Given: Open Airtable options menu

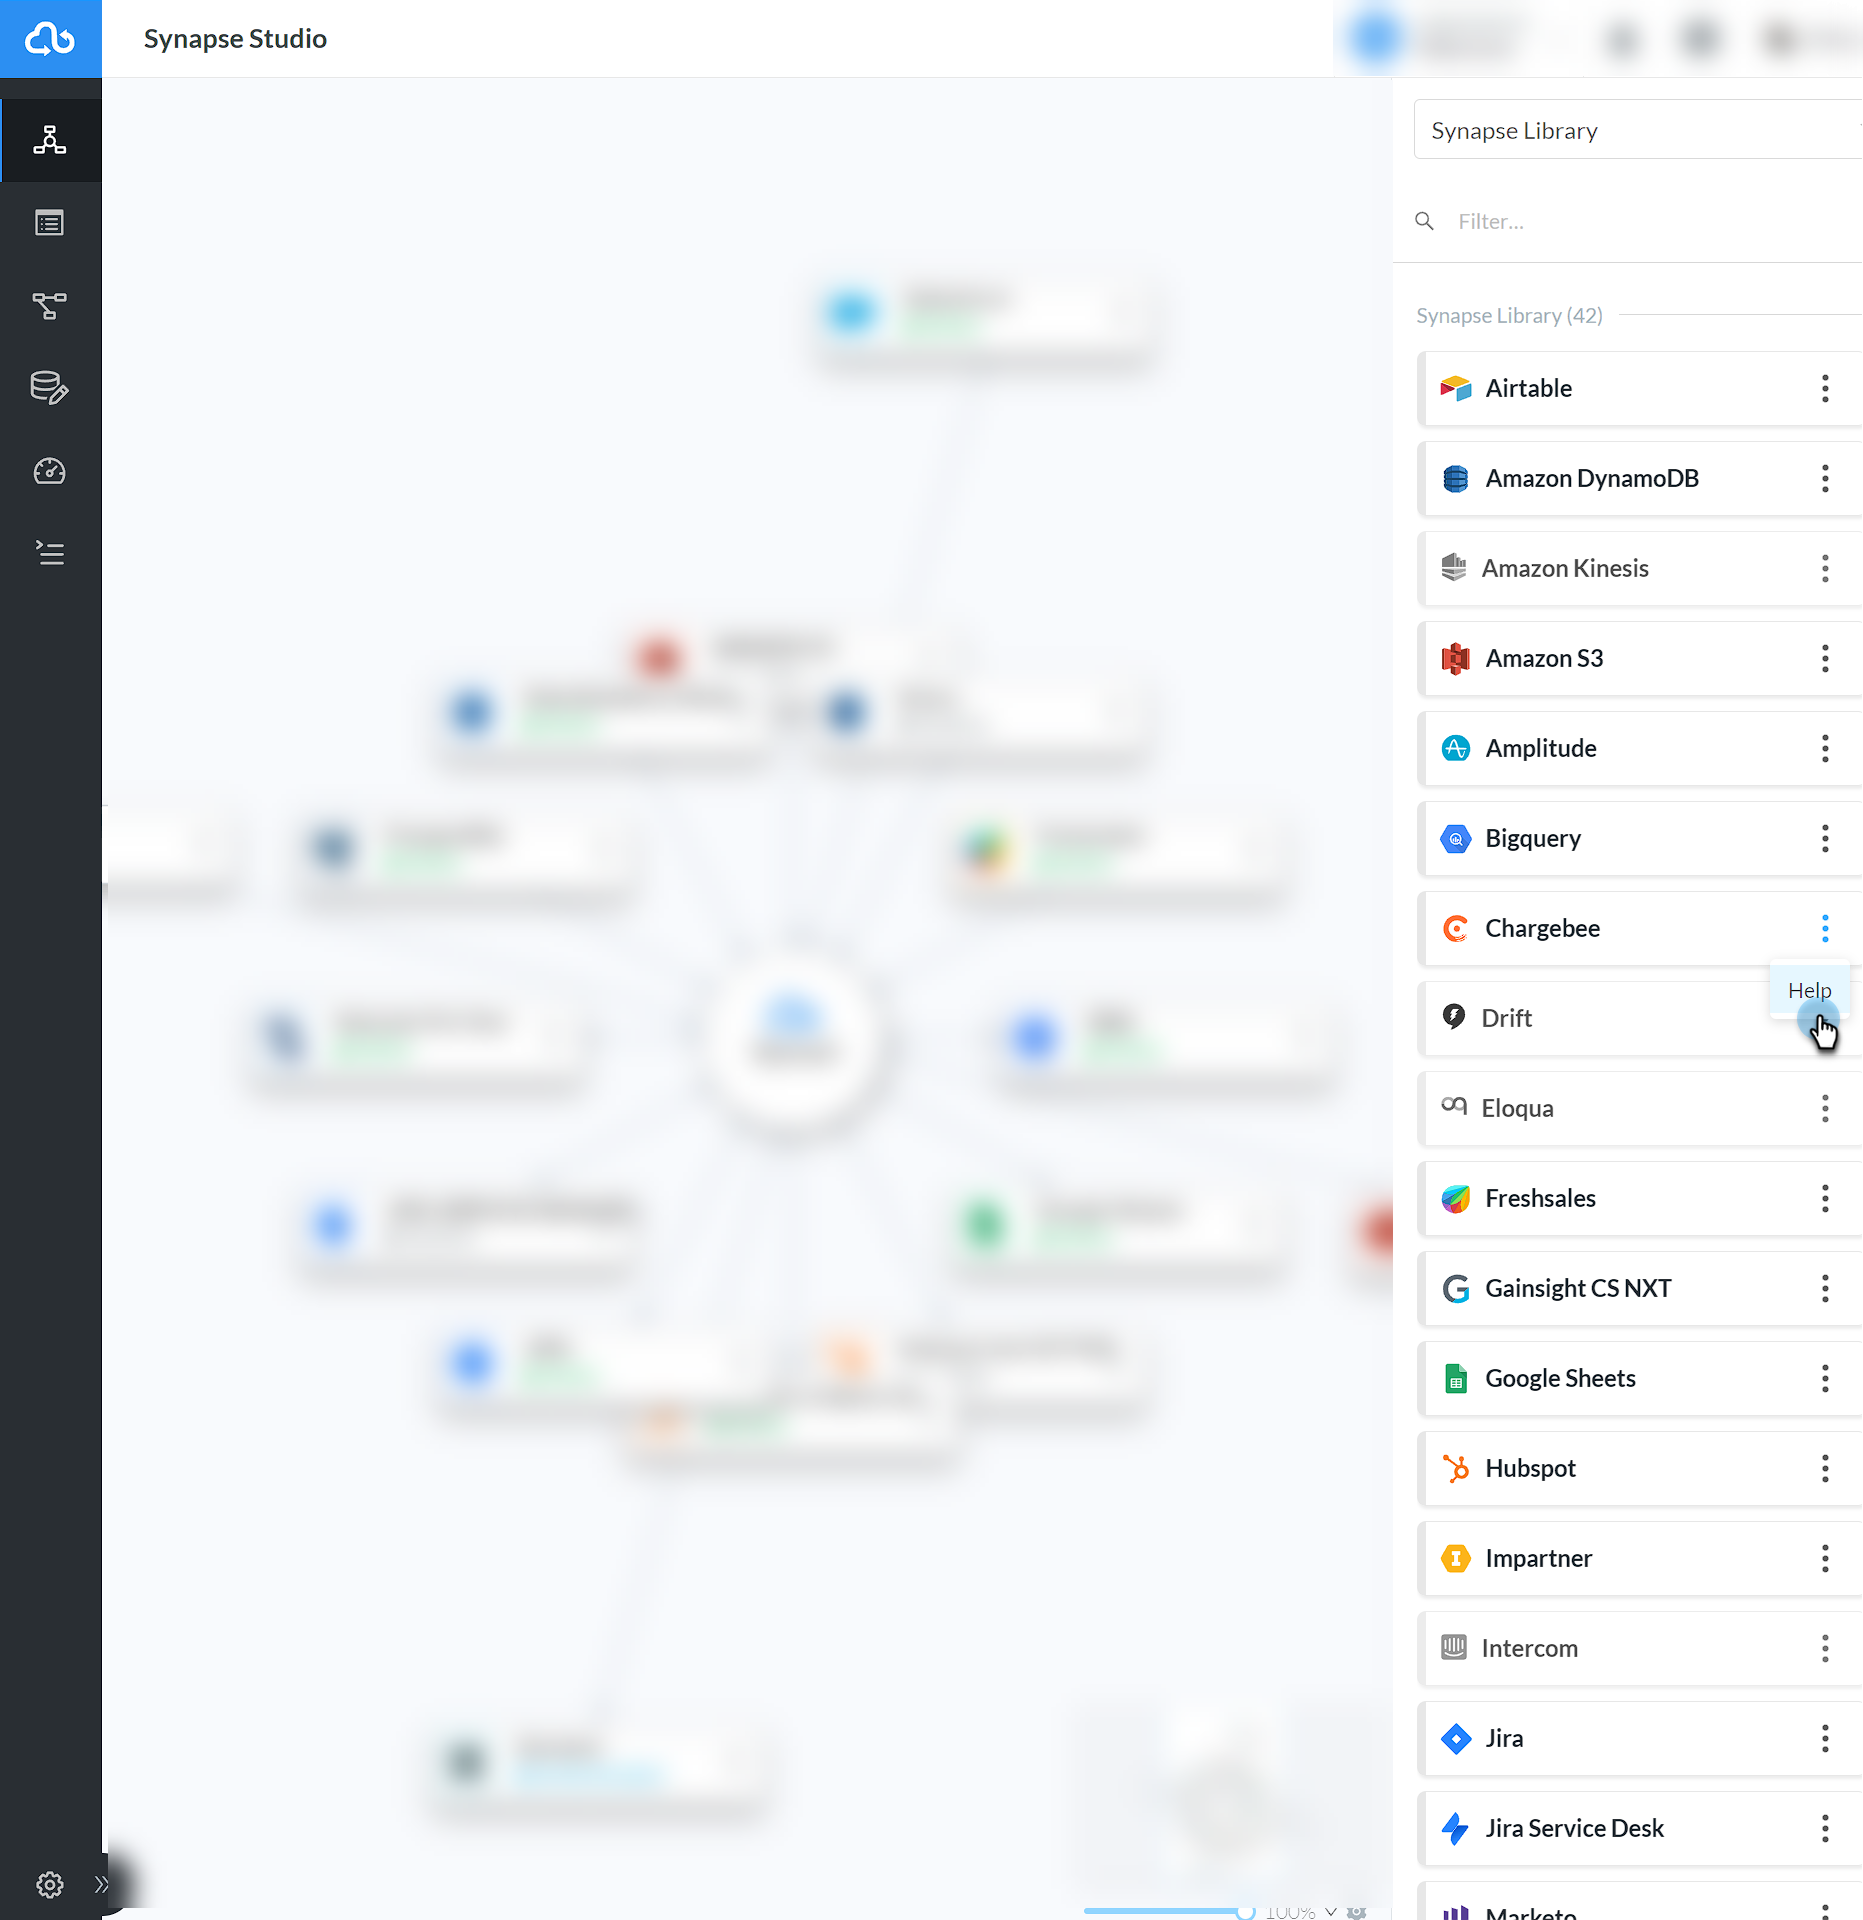Looking at the screenshot, I should click(x=1825, y=388).
